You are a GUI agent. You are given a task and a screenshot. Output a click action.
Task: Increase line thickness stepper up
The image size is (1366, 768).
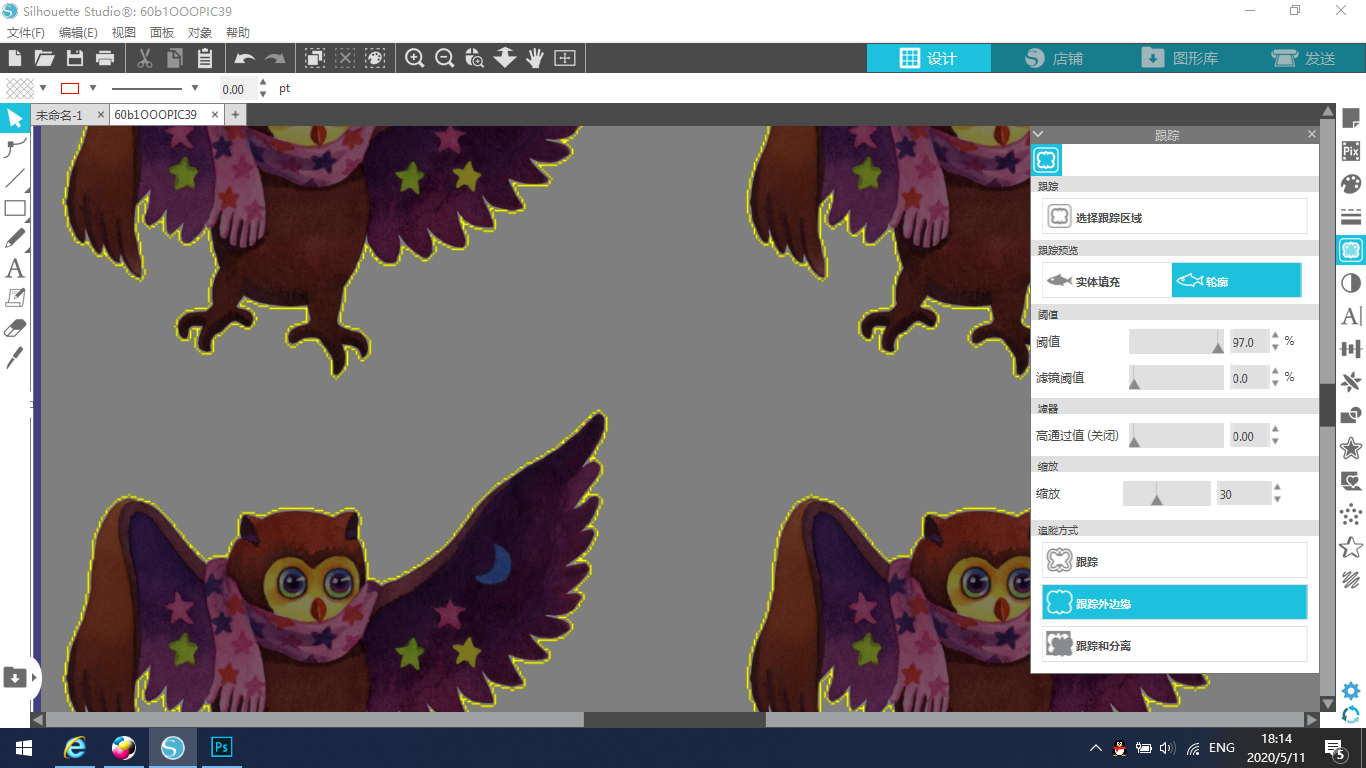click(x=263, y=82)
